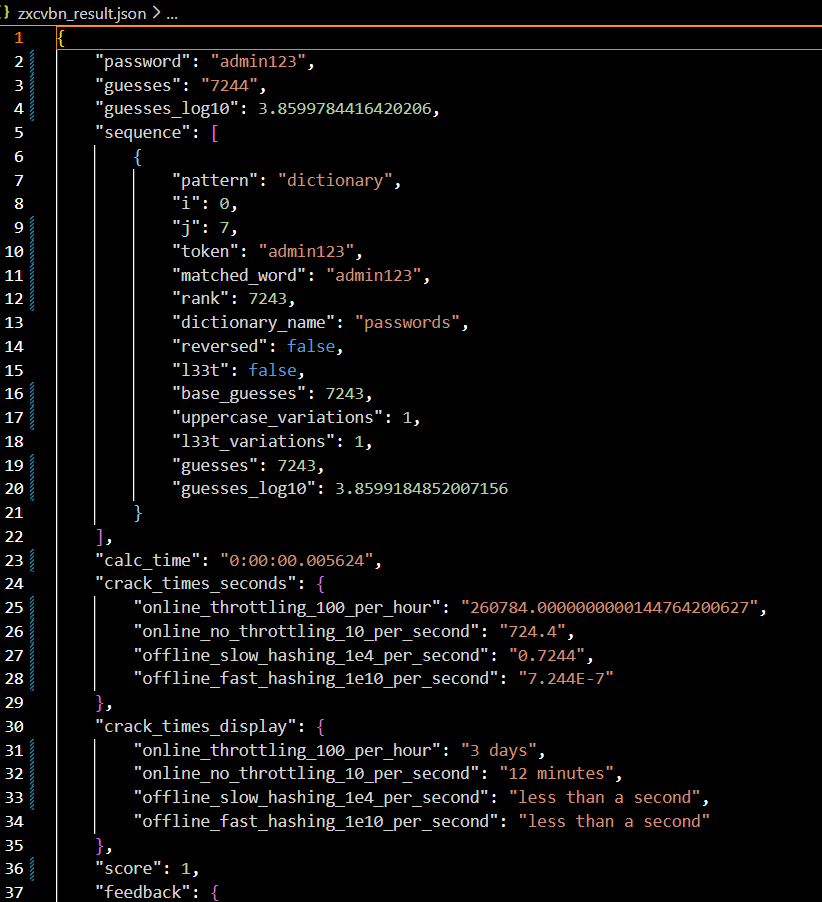
Task: Click the JSON file icon in breadcrumb
Action: [6, 15]
